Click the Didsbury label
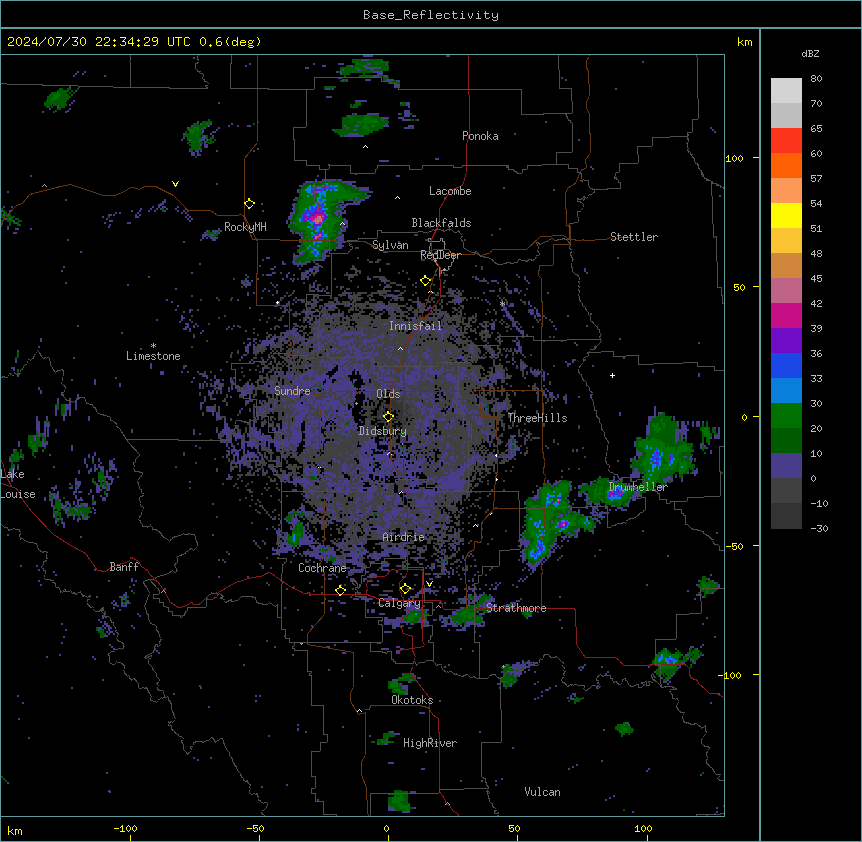Viewport: 862px width, 842px height. (383, 431)
